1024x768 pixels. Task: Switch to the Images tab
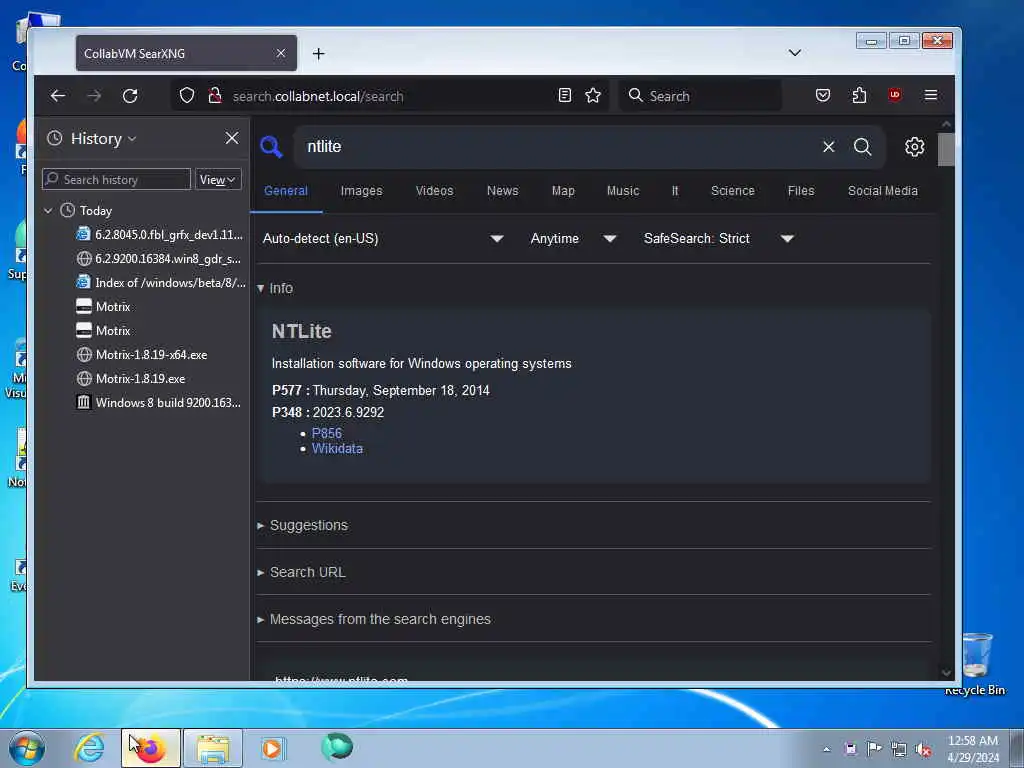click(361, 191)
